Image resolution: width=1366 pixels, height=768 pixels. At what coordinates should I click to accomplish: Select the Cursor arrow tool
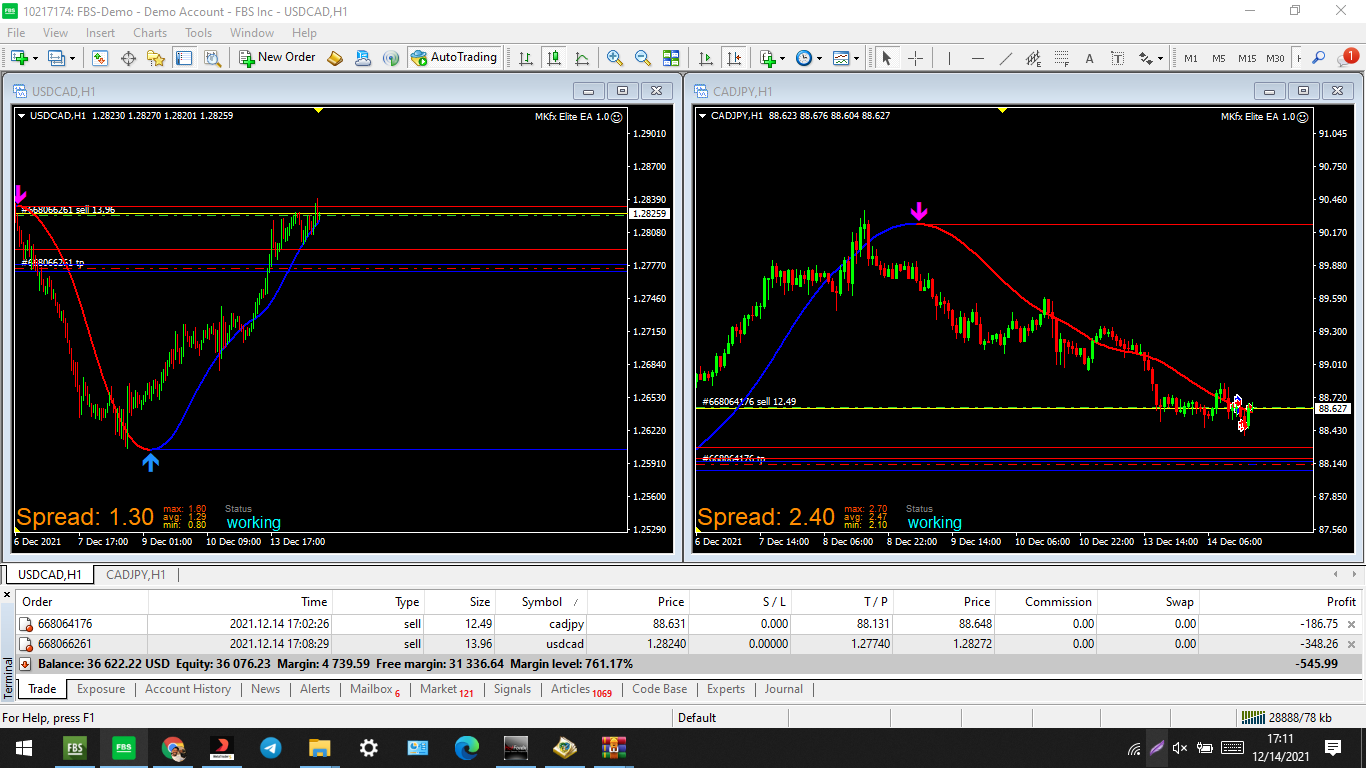pos(886,58)
